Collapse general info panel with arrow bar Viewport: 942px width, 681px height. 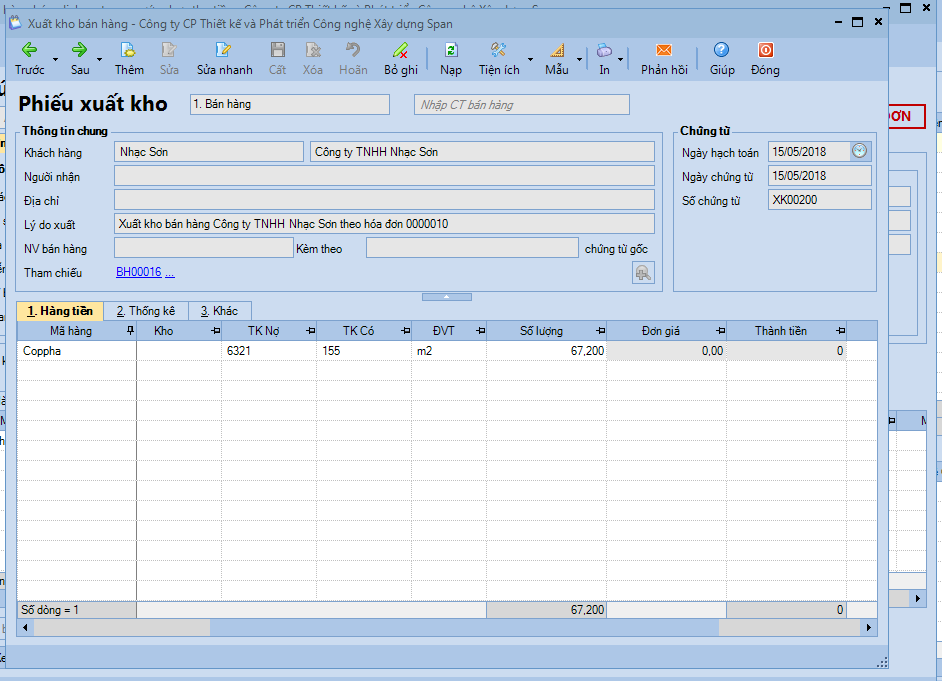tap(447, 297)
